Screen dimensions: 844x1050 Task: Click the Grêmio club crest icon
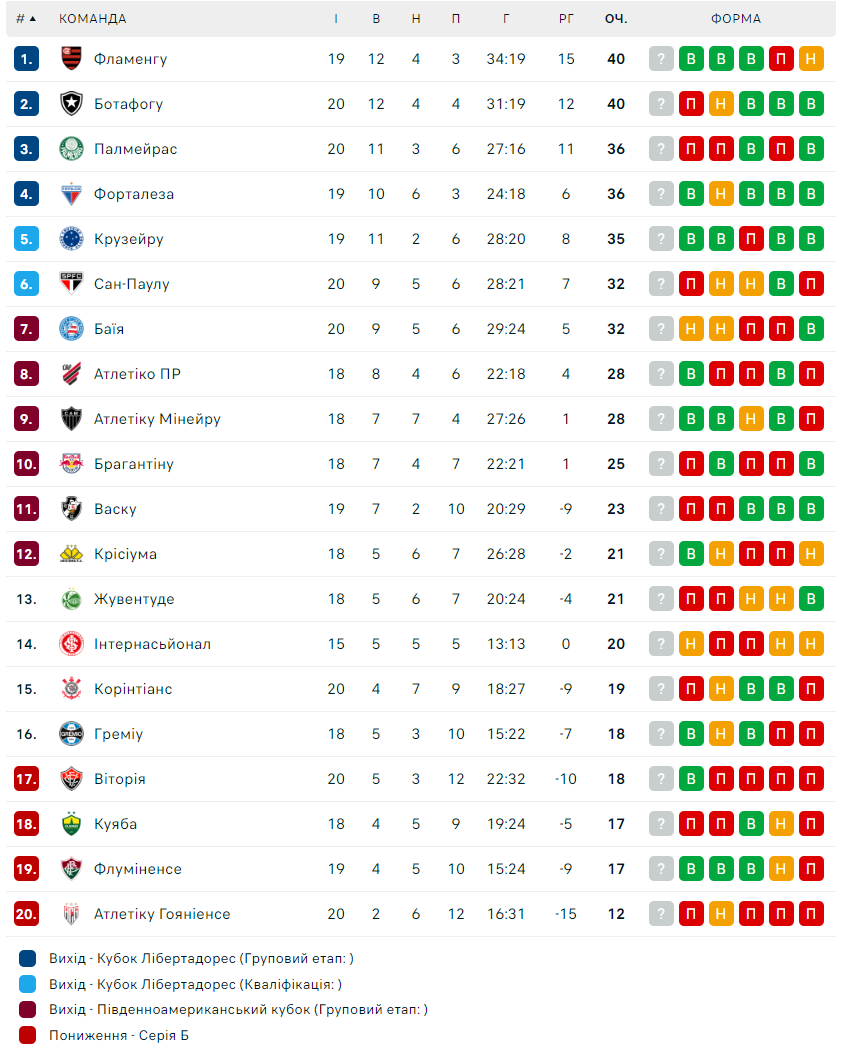coord(71,734)
